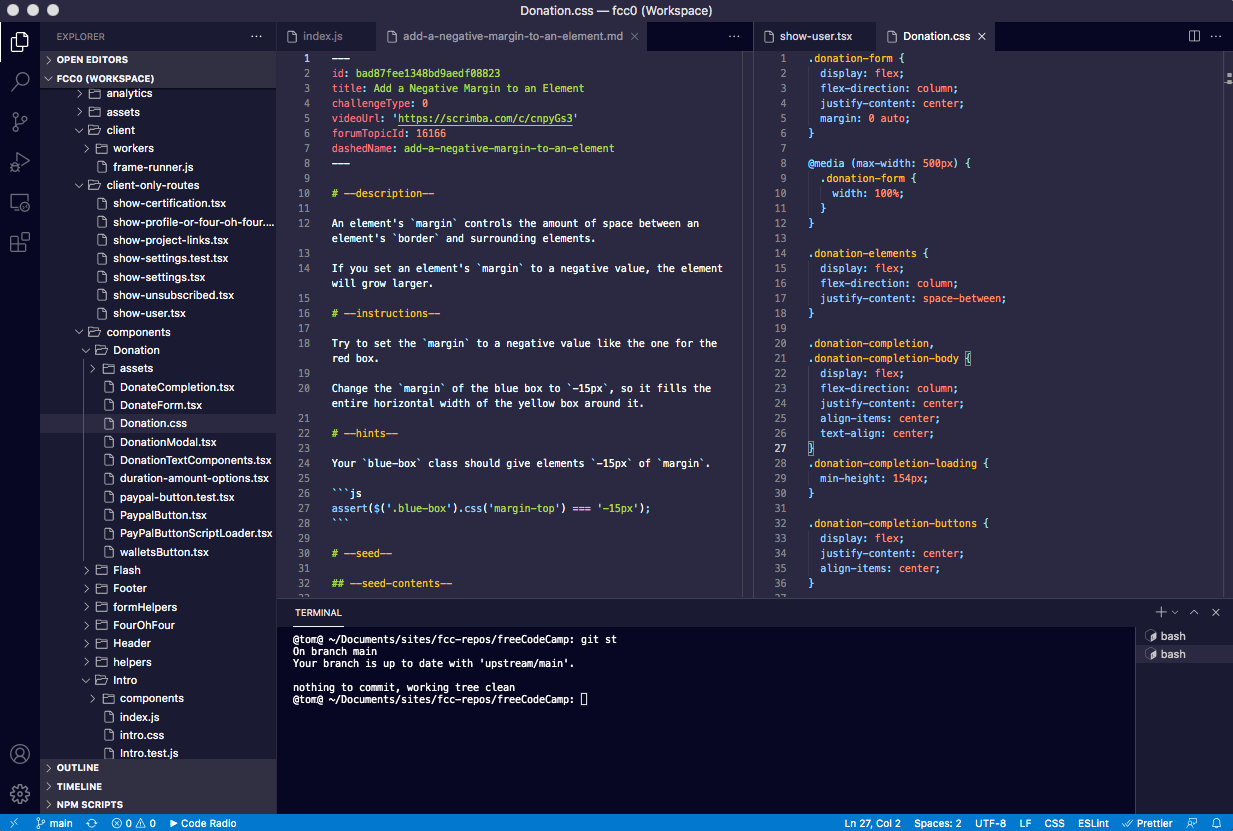Click the split editor icon

coord(1194,36)
